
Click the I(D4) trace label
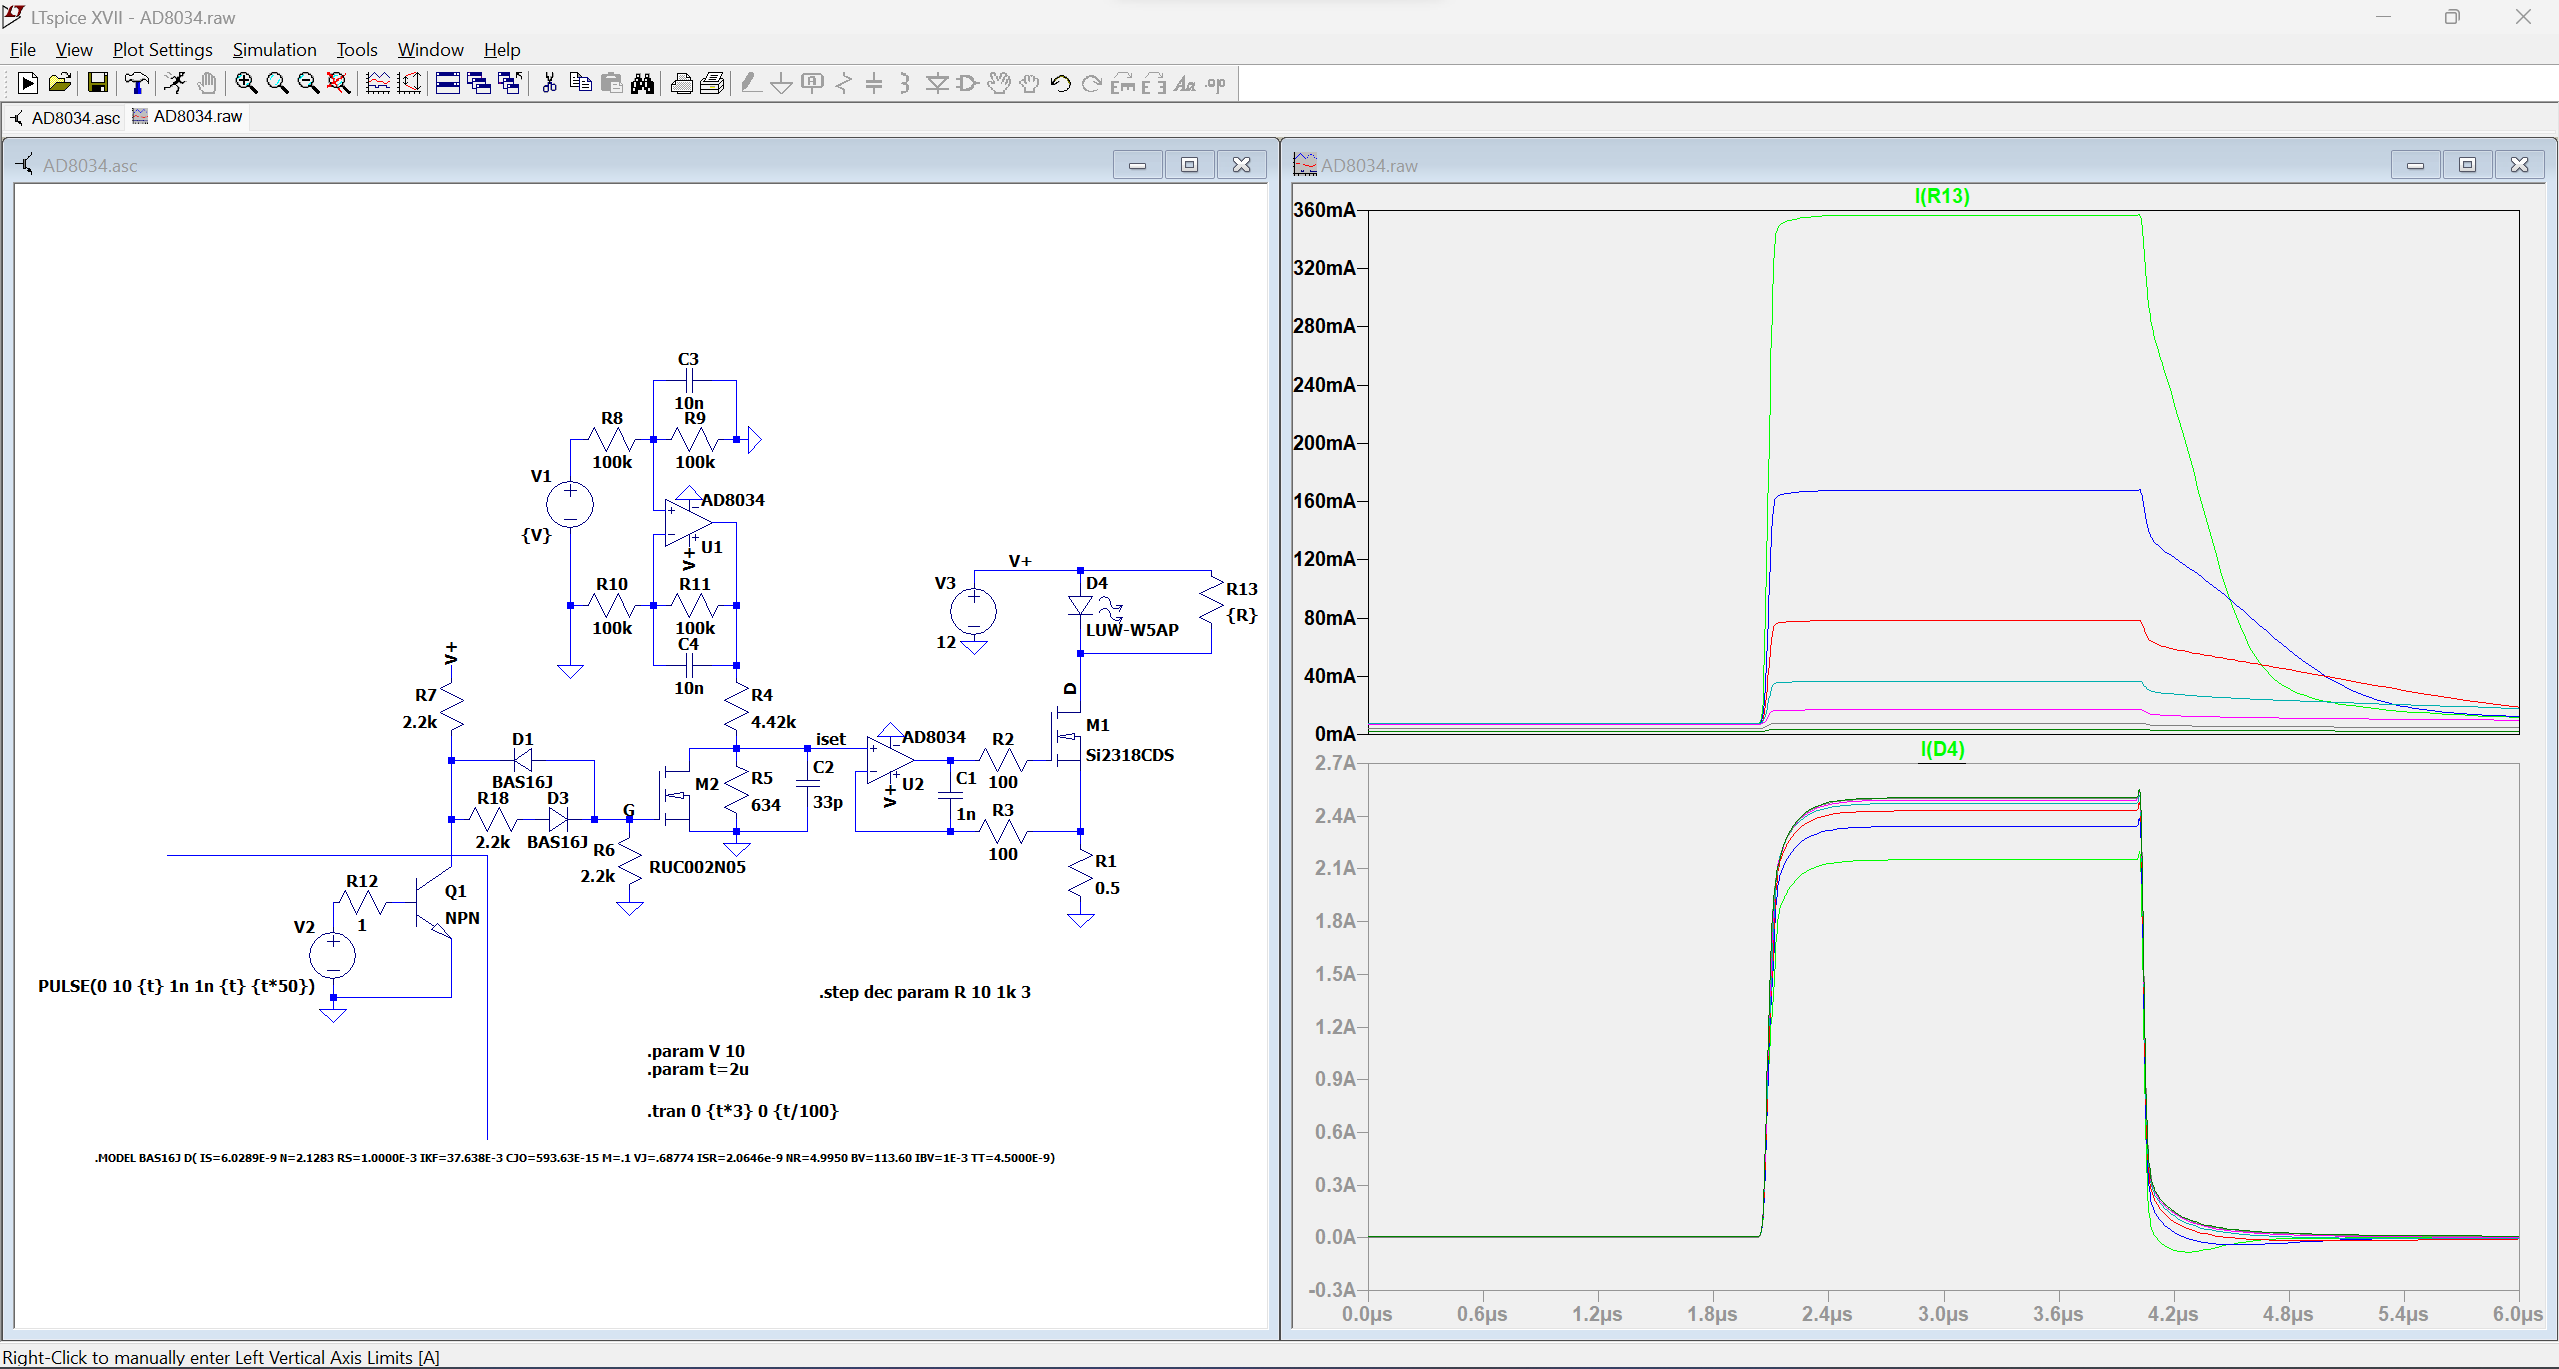coord(1942,749)
